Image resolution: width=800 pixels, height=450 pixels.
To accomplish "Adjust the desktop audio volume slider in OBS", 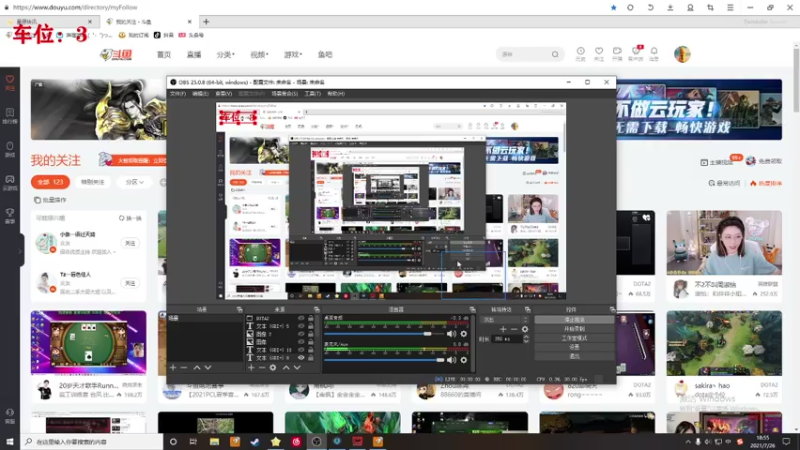I will click(384, 334).
